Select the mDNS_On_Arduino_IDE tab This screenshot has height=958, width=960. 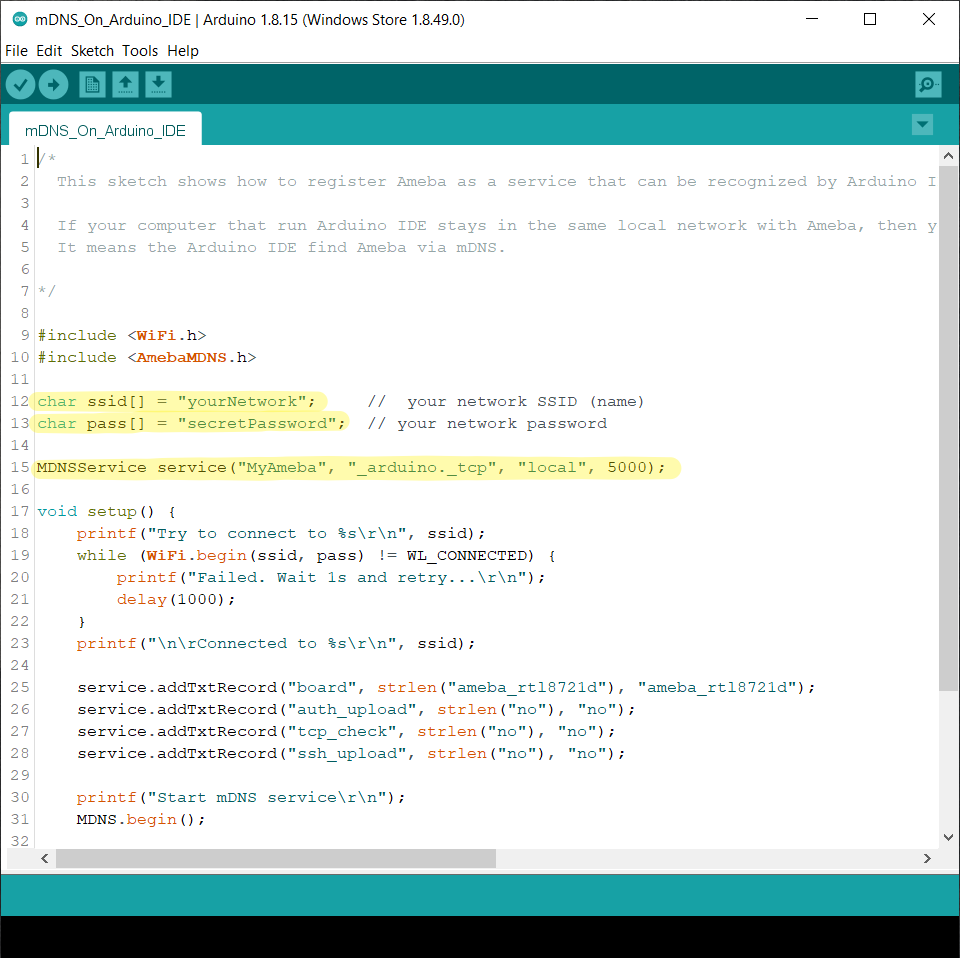[x=105, y=130]
